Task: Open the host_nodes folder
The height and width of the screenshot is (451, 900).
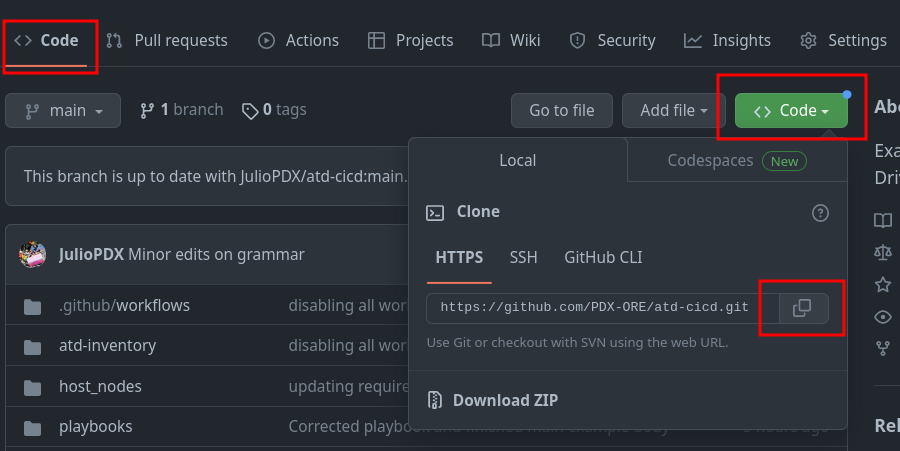Action: point(100,387)
